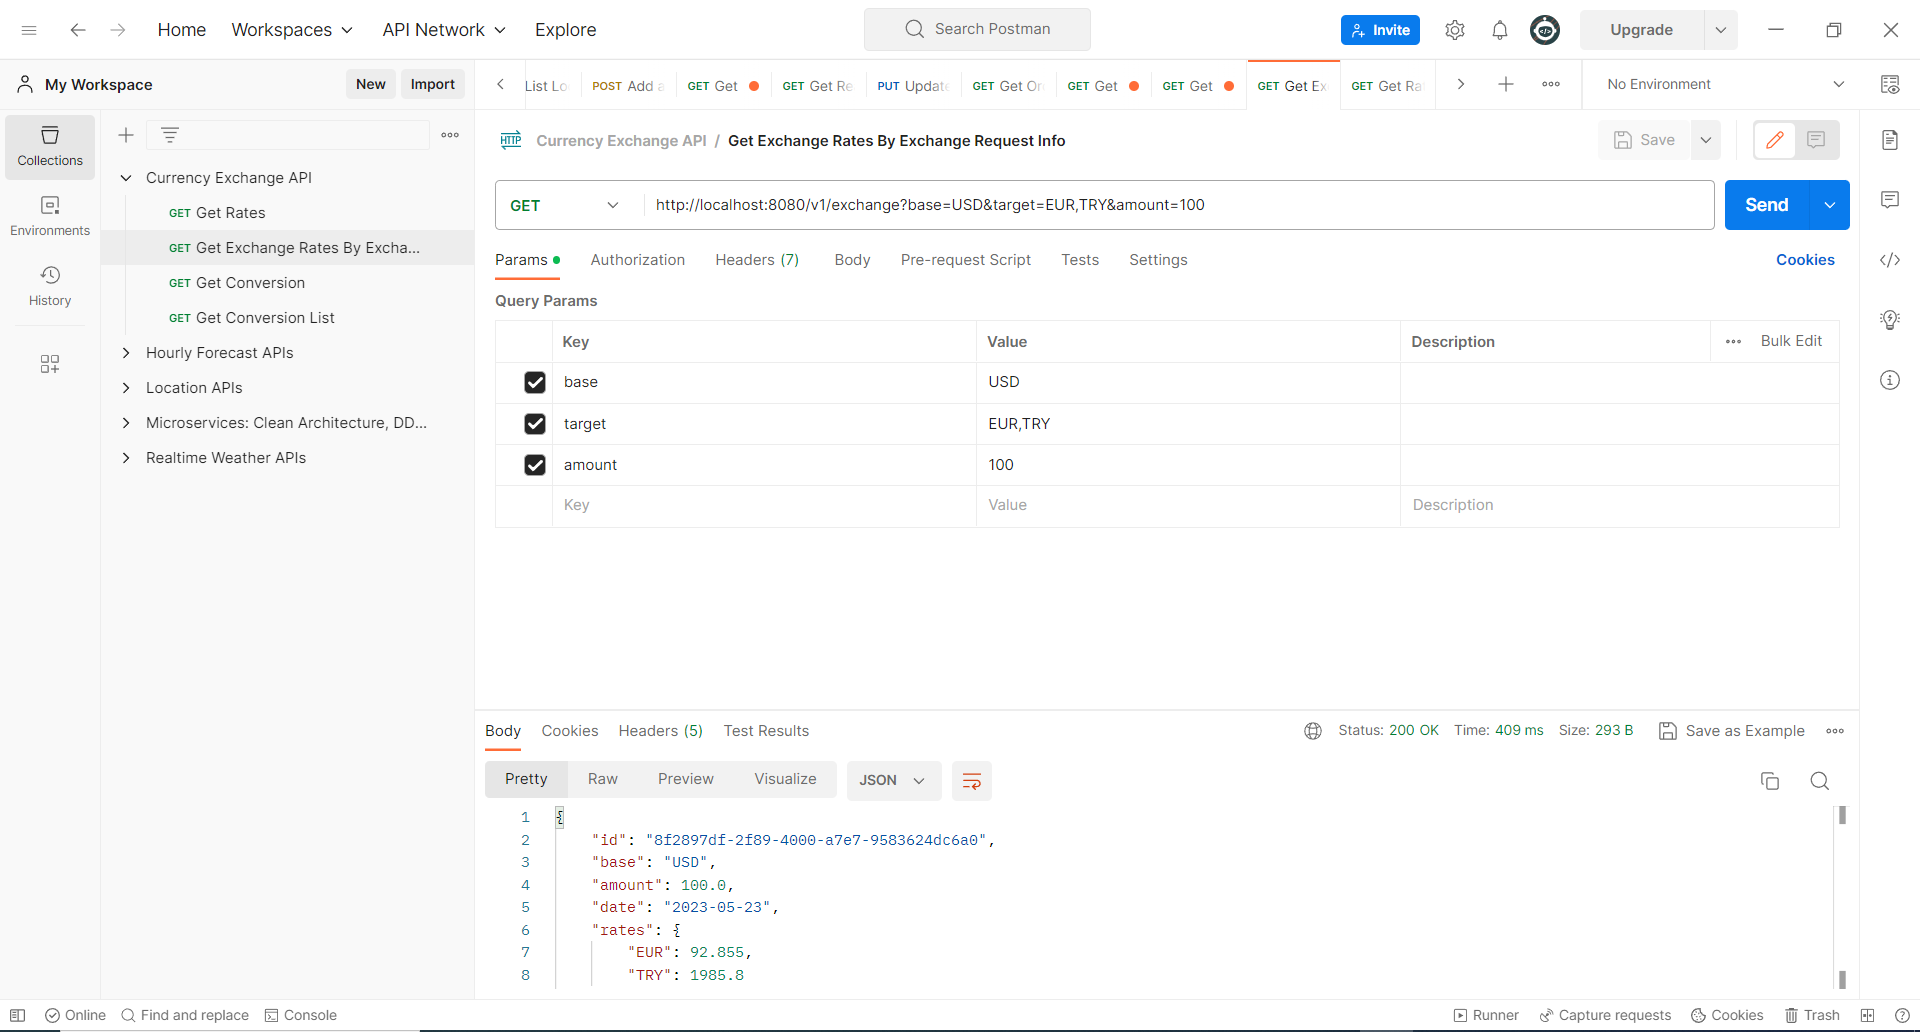Open the configure workspace sidebar icon
1920x1032 pixels.
coord(50,364)
